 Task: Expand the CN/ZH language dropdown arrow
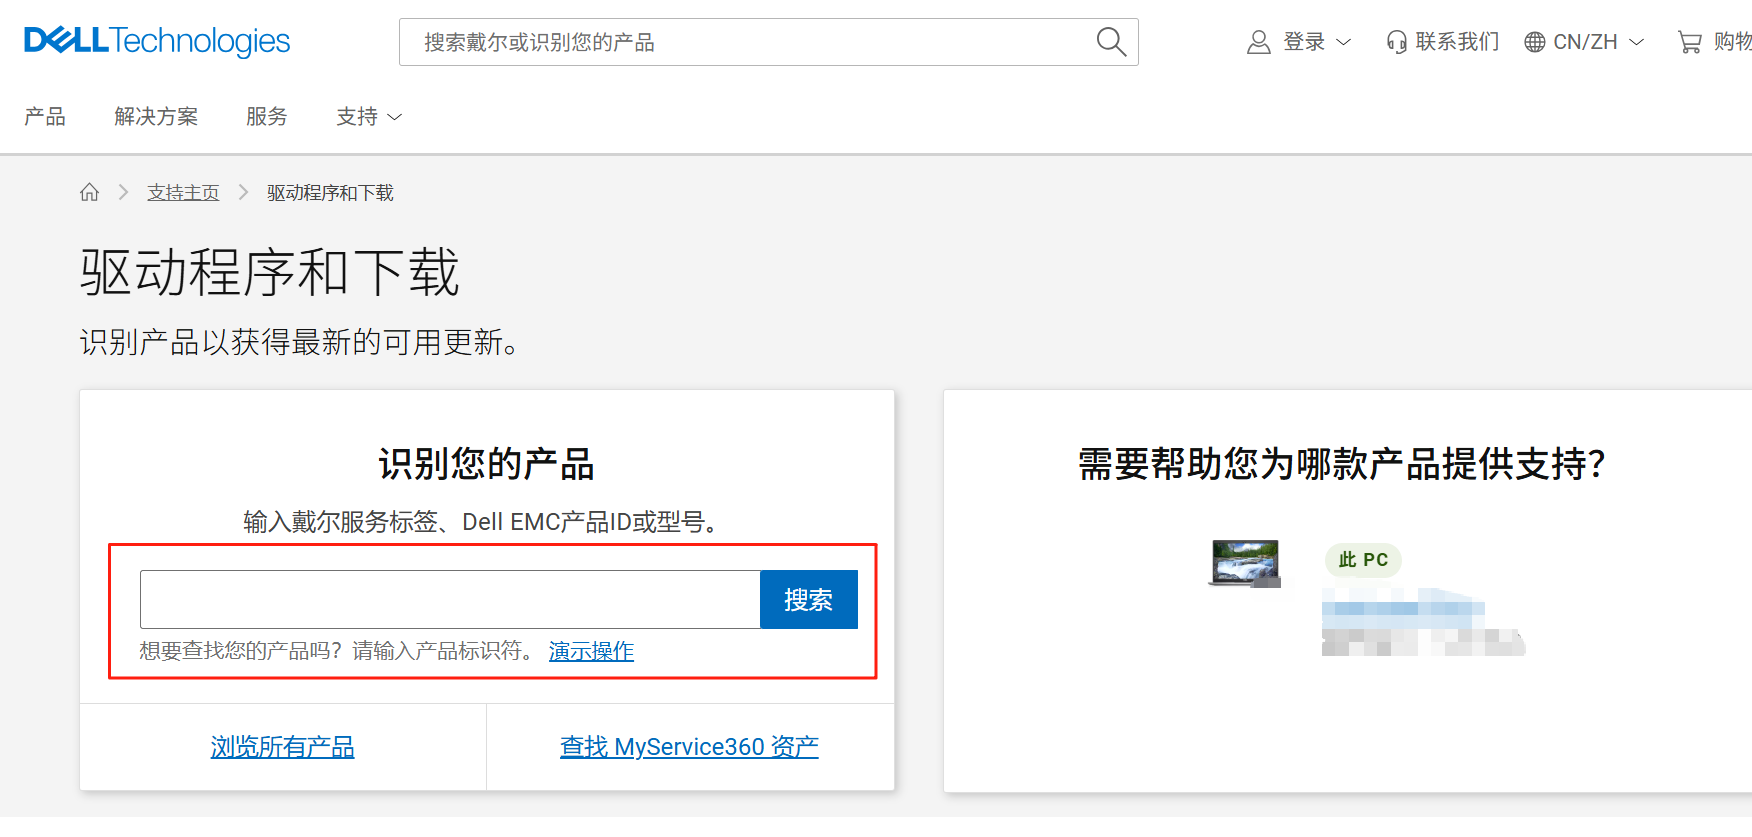click(1636, 42)
